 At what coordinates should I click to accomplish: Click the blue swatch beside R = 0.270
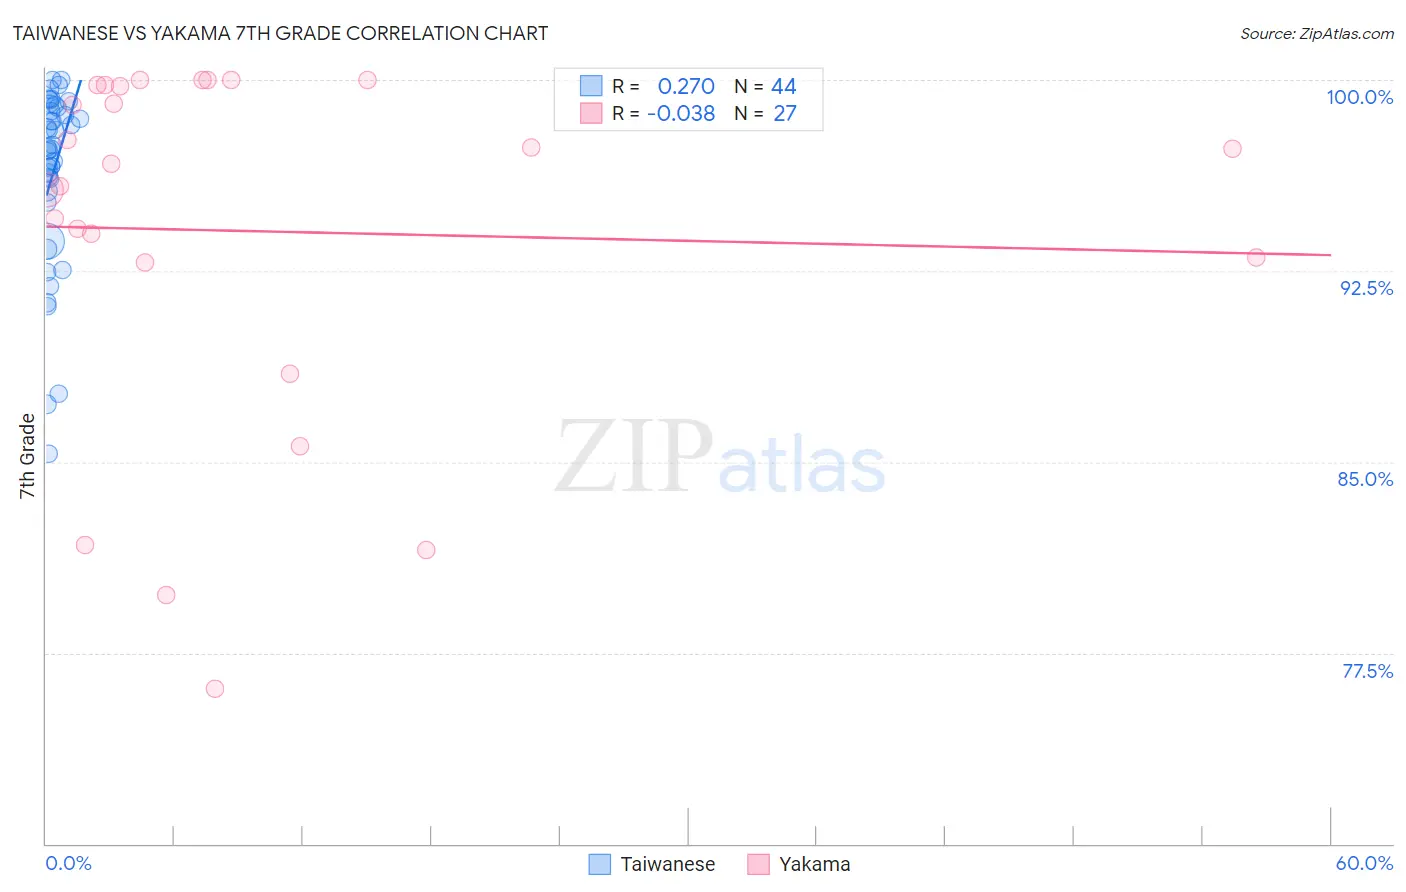click(x=591, y=86)
